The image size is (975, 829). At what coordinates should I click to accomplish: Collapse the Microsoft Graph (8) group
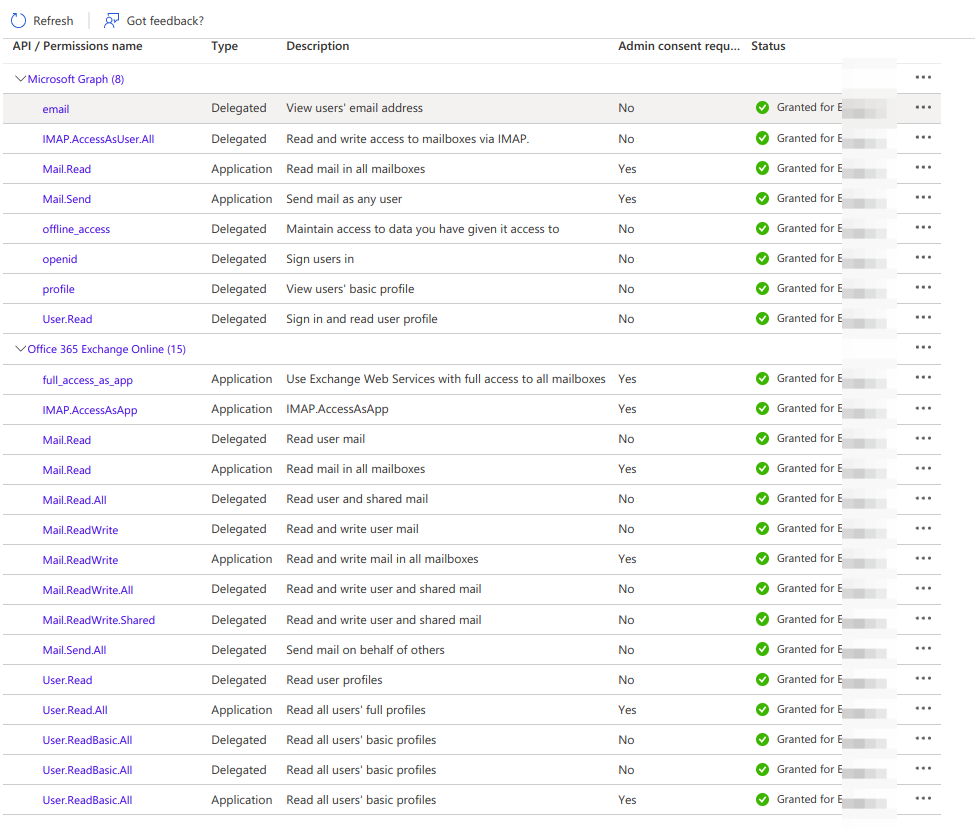tap(21, 79)
